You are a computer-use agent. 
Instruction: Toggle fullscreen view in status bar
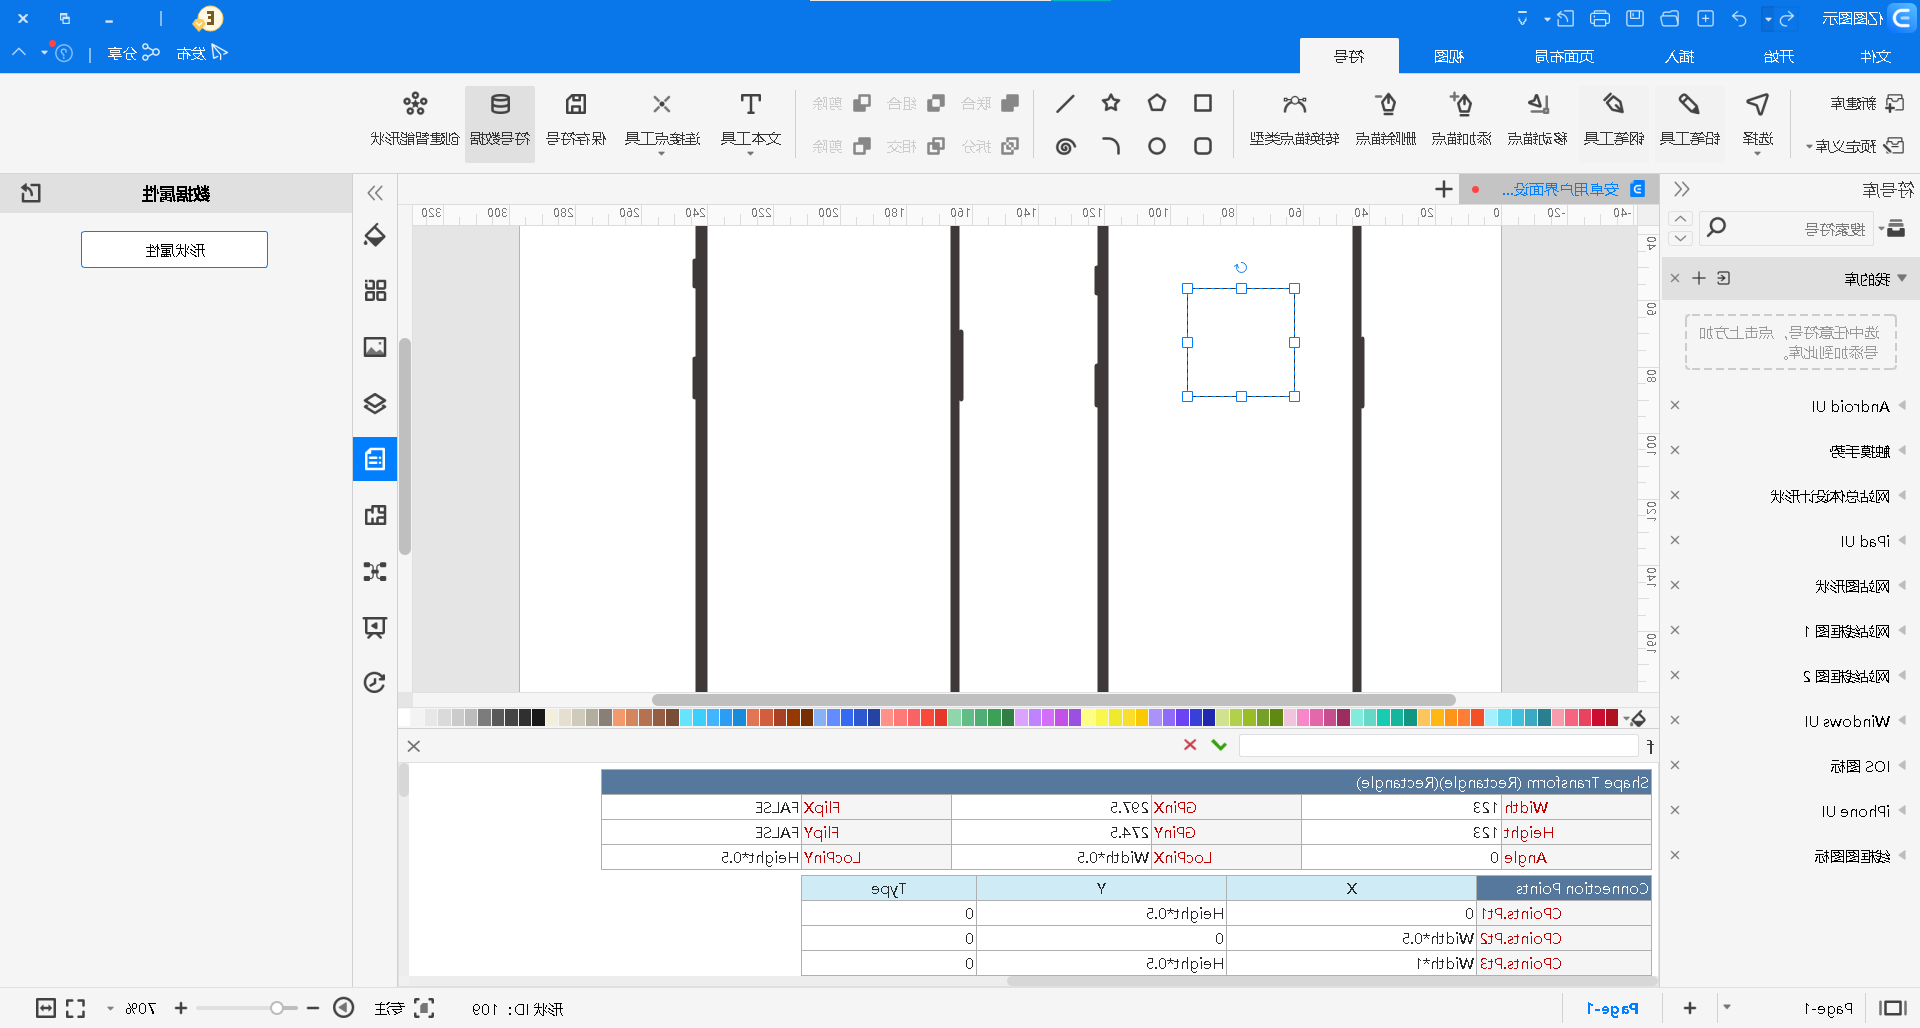pyautogui.click(x=76, y=1008)
